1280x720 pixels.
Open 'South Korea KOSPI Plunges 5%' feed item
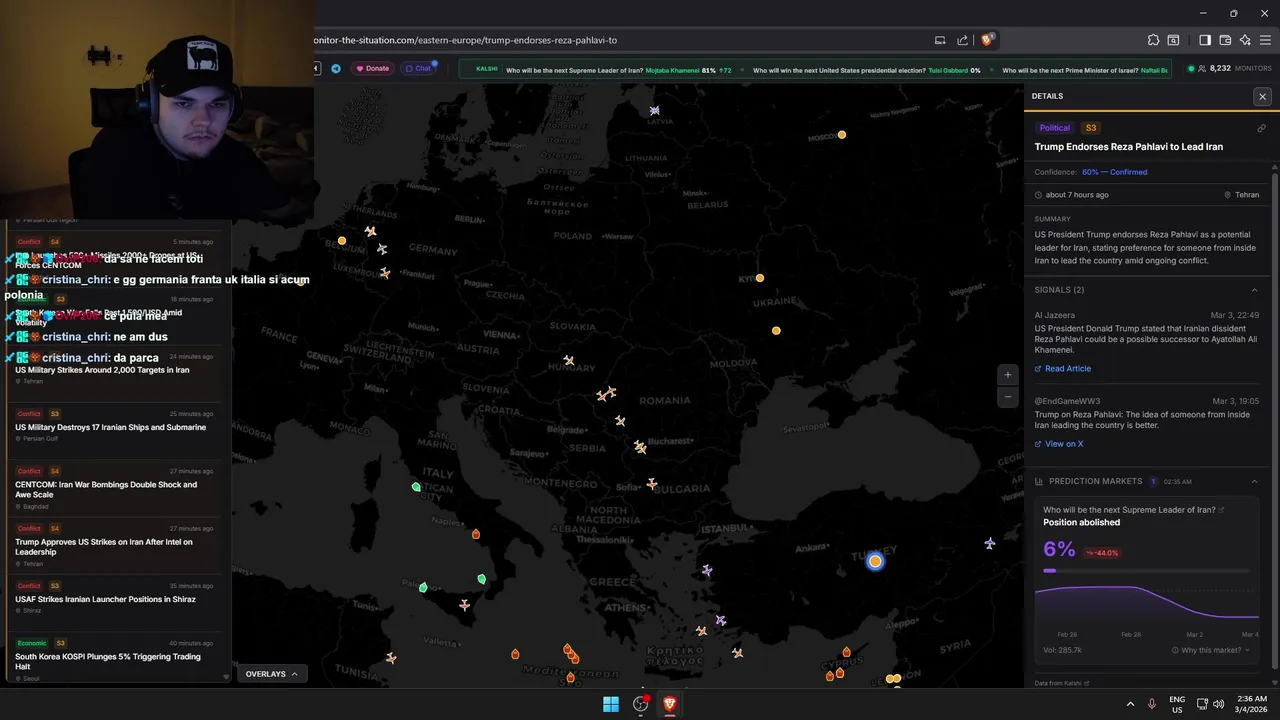(115, 660)
